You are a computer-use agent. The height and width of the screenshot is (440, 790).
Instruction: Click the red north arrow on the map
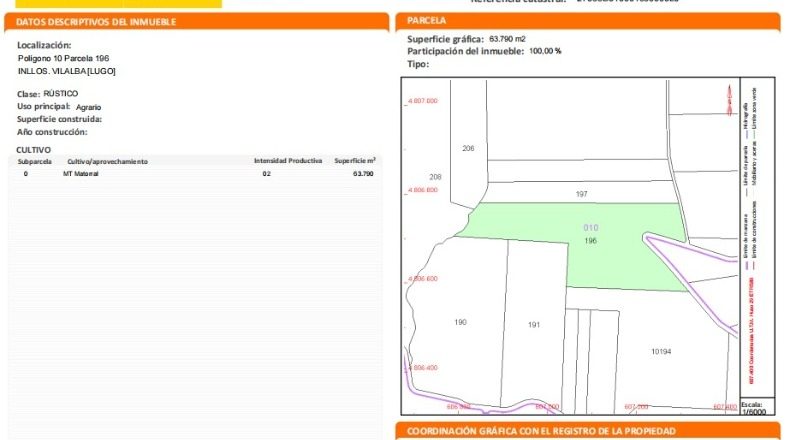click(729, 100)
